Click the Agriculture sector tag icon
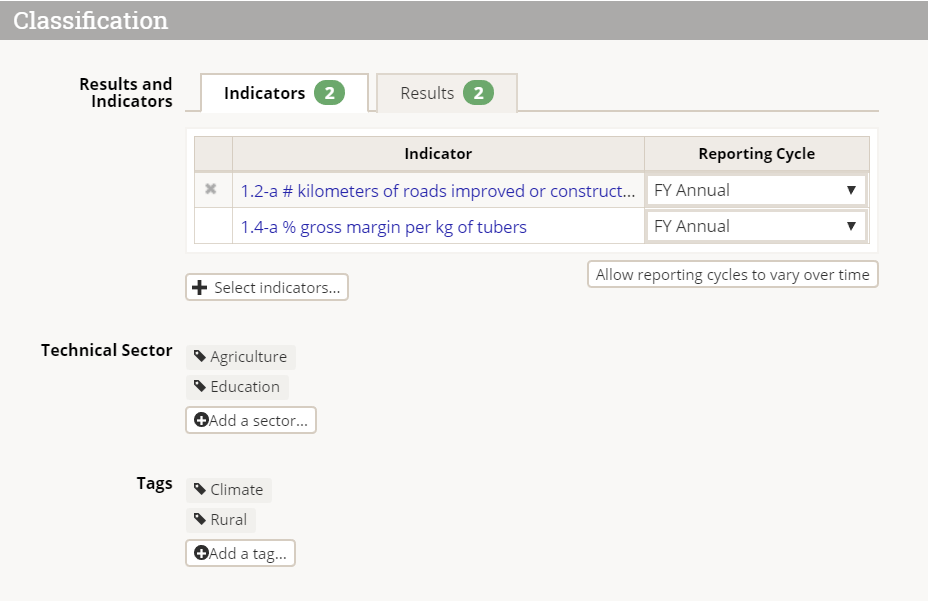The width and height of the screenshot is (928, 601). click(200, 357)
